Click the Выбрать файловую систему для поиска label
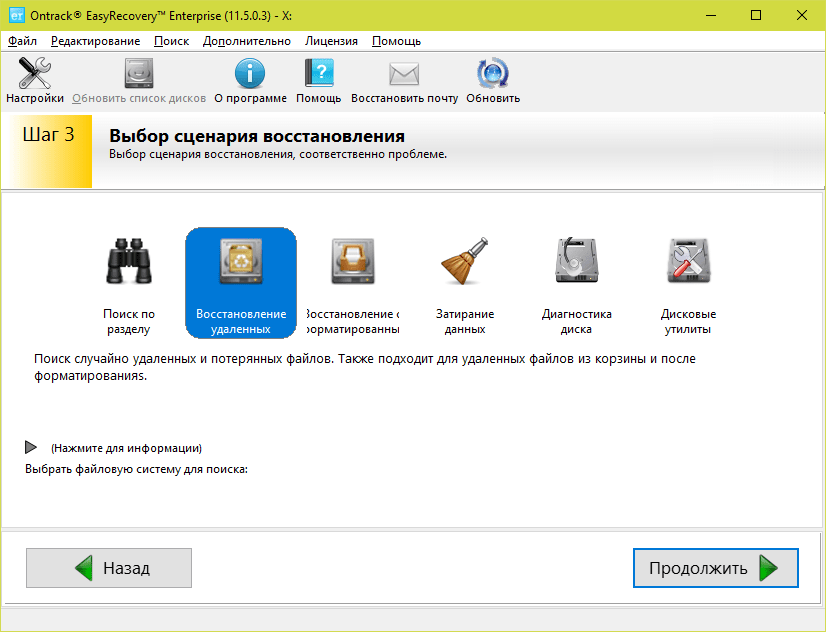Viewport: 826px width, 632px height. coord(136,469)
